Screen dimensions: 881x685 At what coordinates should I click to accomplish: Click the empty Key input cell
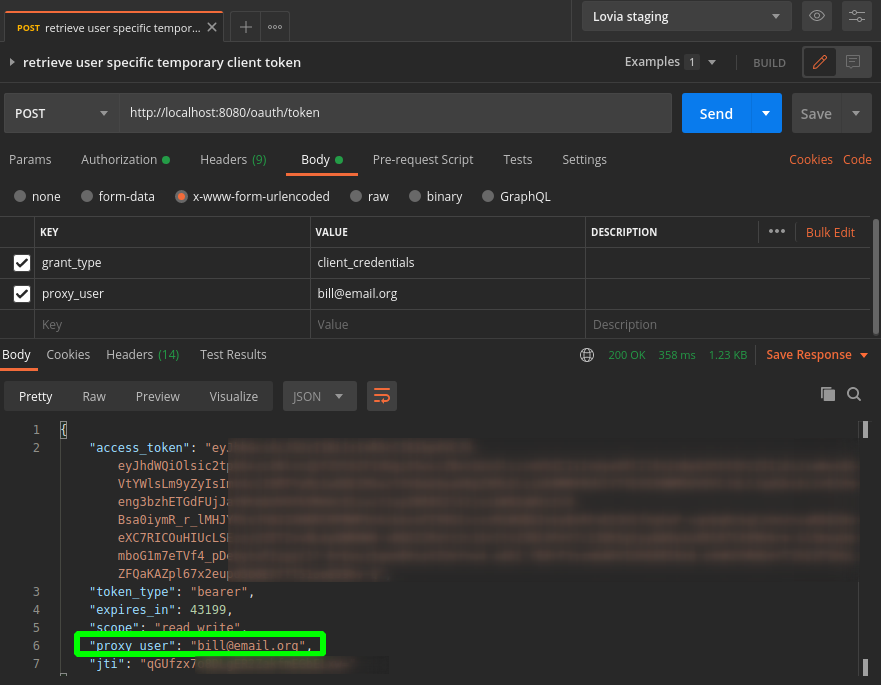[x=172, y=324]
